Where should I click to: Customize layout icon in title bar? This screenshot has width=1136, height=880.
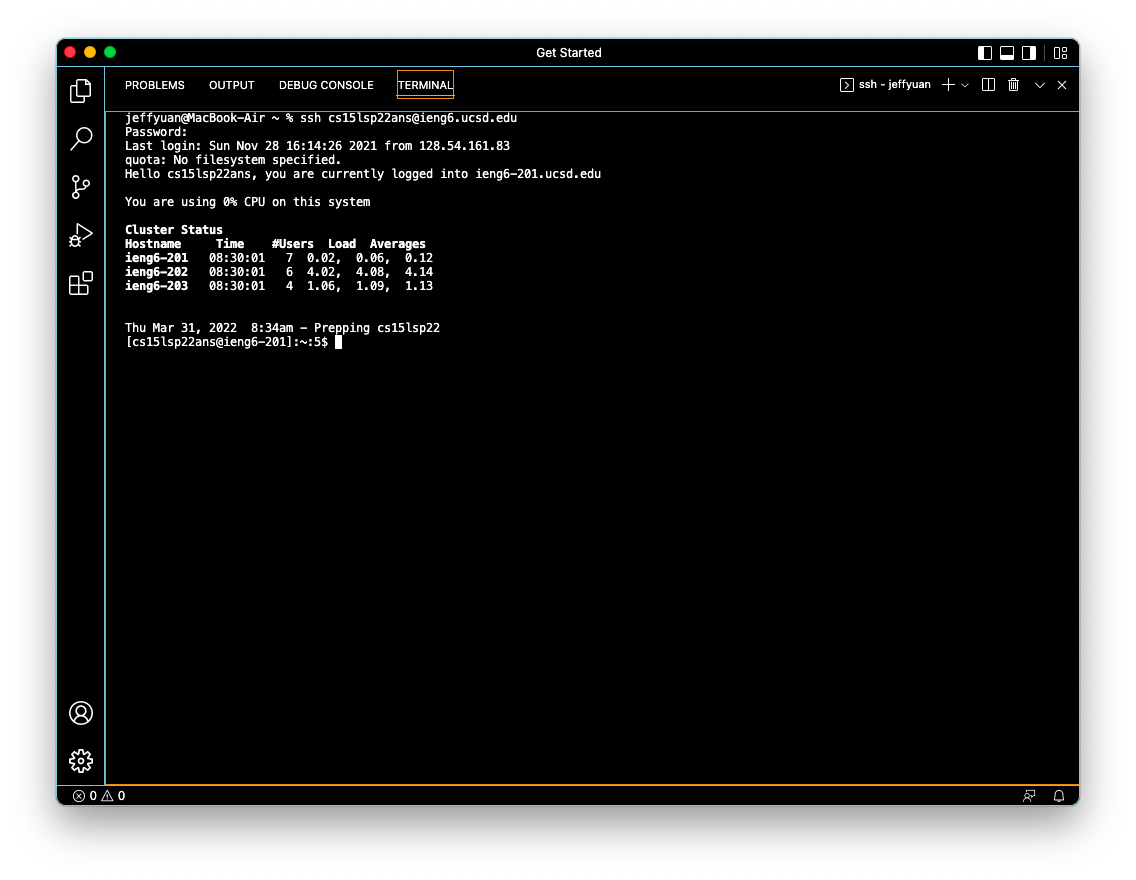(1061, 53)
